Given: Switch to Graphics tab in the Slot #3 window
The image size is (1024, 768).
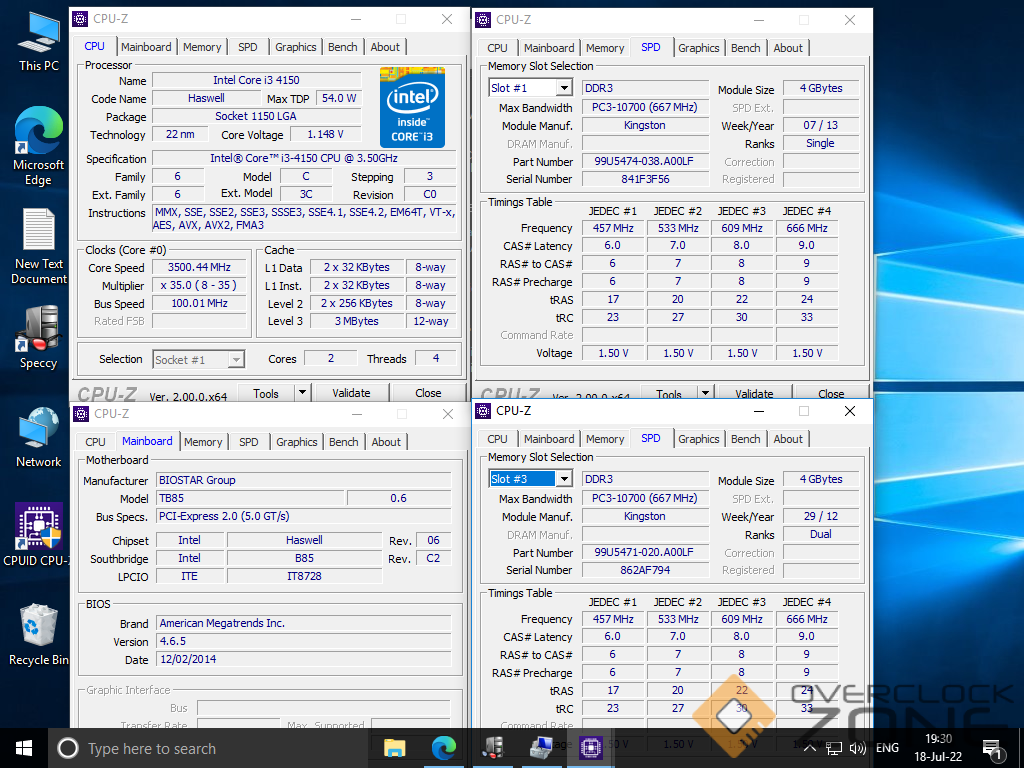Looking at the screenshot, I should (698, 439).
